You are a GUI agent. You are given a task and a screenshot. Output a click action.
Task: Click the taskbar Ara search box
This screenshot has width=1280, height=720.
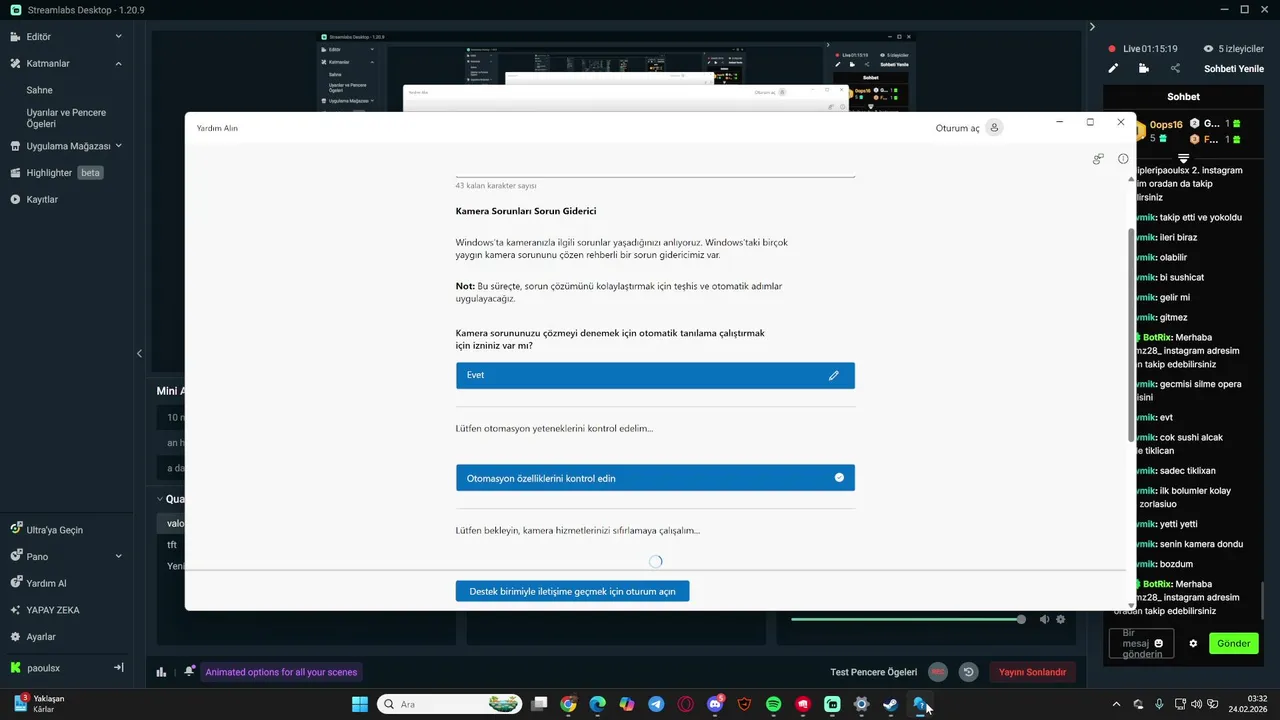pyautogui.click(x=449, y=704)
